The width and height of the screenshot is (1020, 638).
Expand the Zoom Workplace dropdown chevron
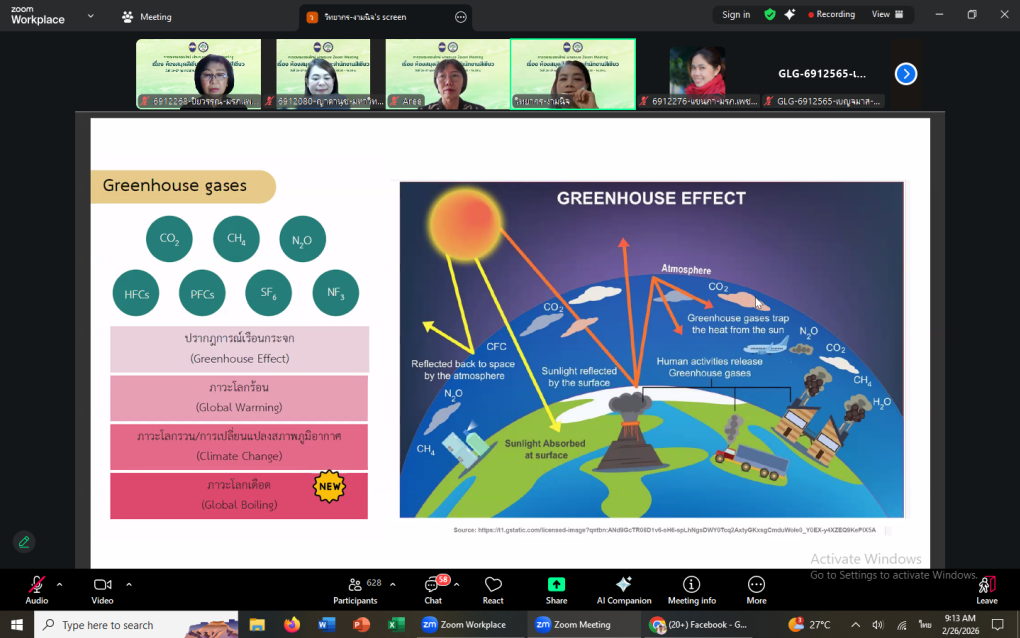(x=91, y=16)
